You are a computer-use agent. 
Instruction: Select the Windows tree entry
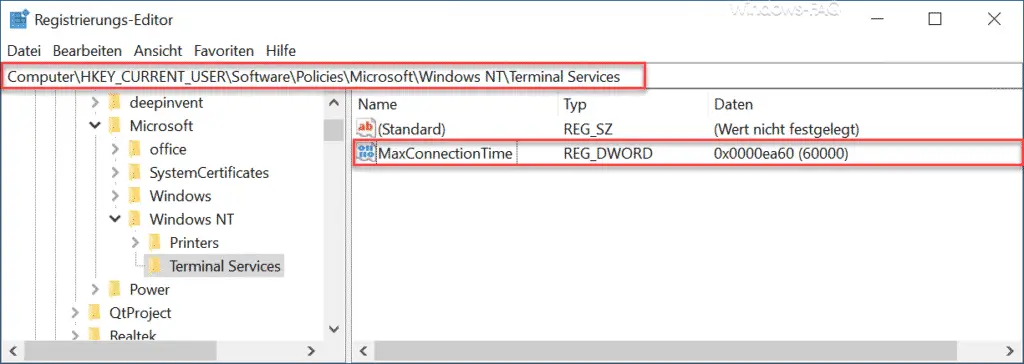click(x=180, y=196)
